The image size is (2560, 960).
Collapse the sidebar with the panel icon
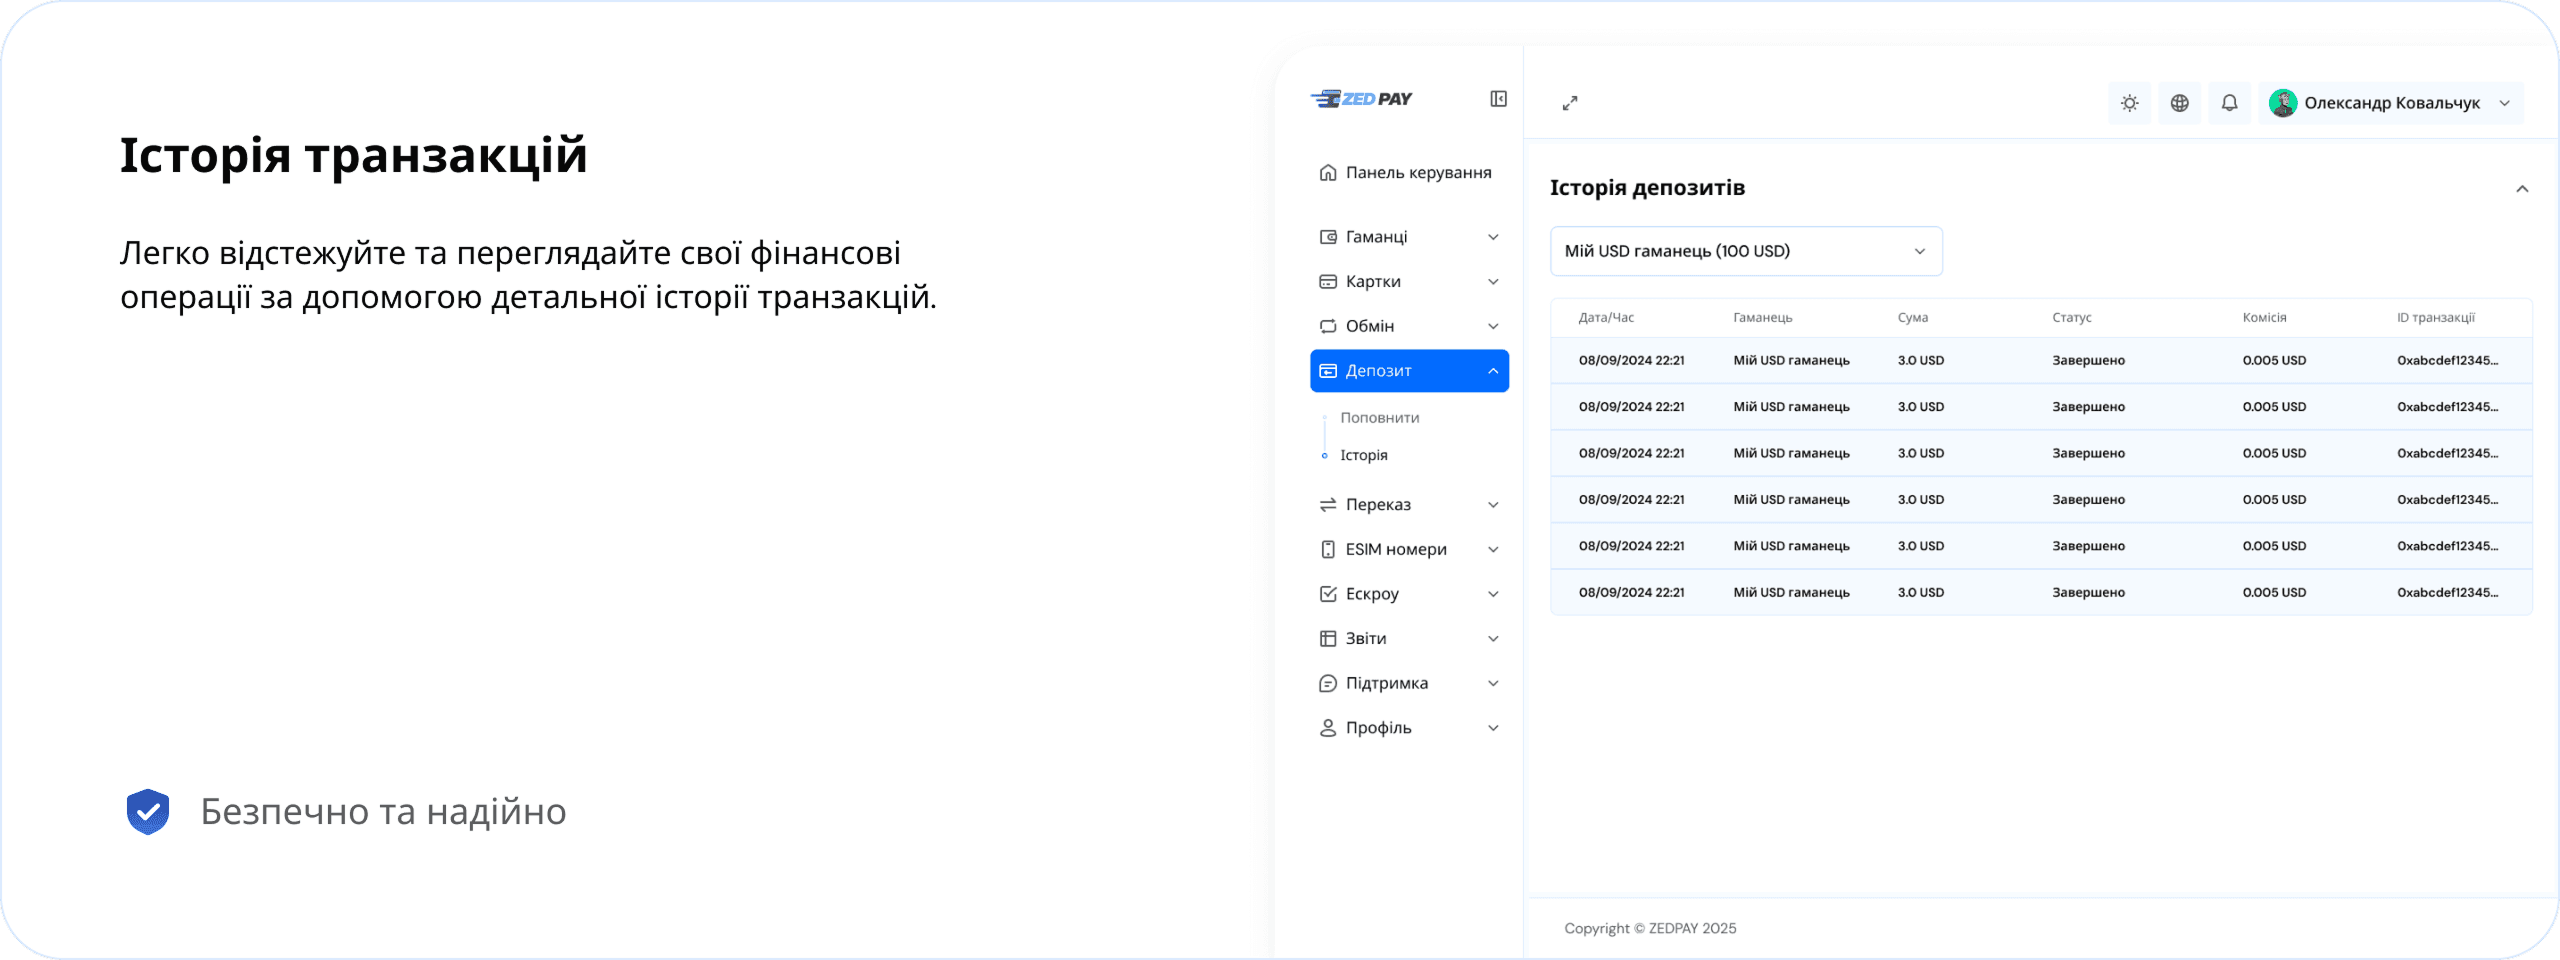(x=1498, y=99)
